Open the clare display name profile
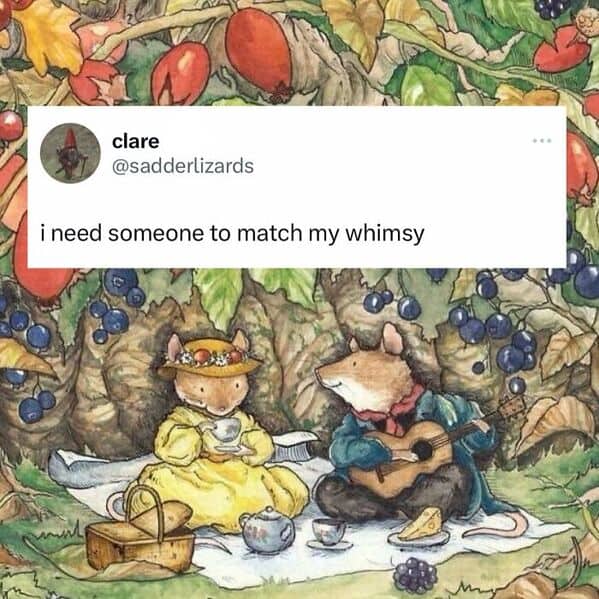 136,142
